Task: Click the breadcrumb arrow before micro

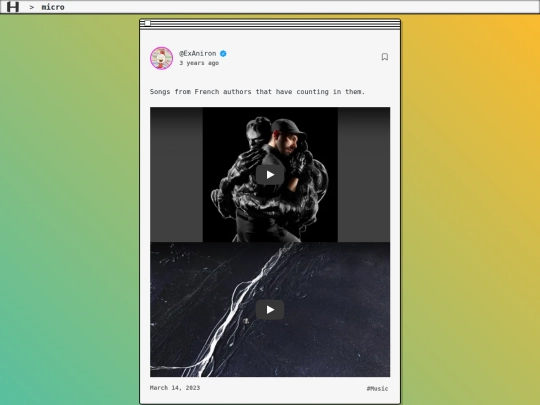Action: point(32,7)
